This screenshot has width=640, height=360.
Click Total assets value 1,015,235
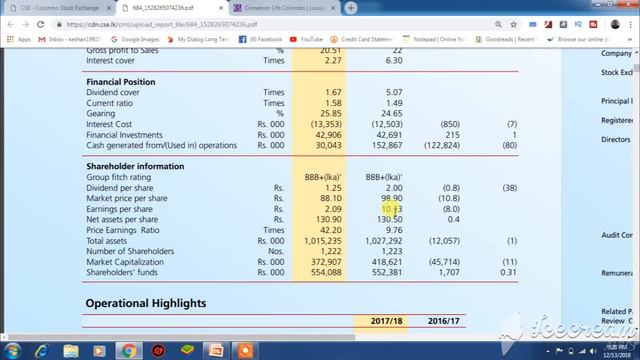tap(323, 241)
